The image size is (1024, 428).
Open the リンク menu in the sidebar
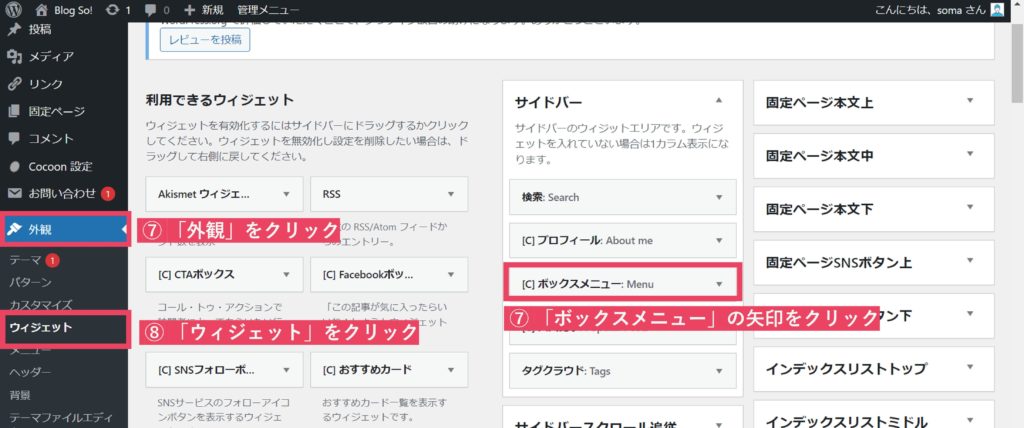(x=46, y=84)
